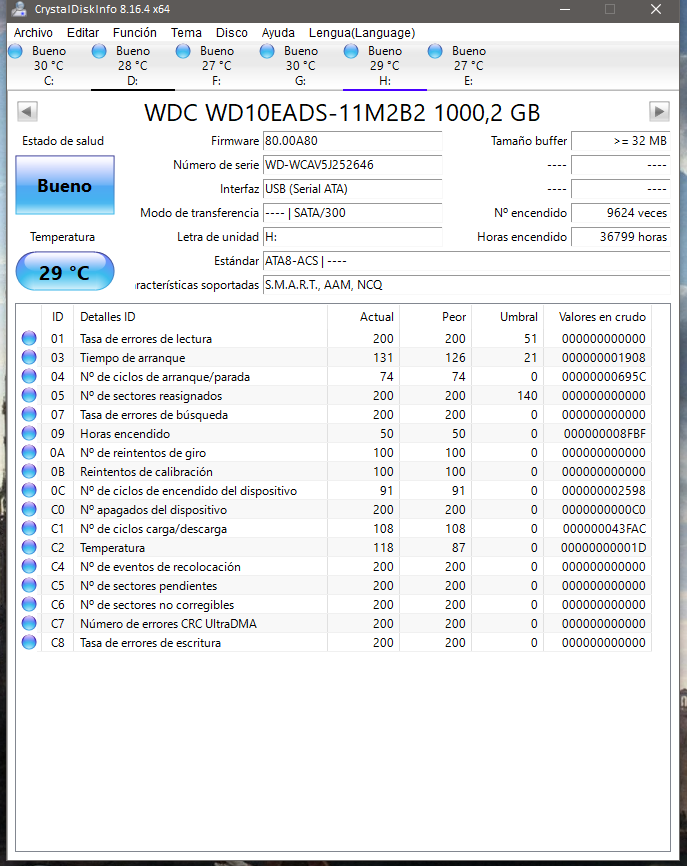Select Interfaz field USB (Serial ATA)
The image size is (687, 866).
(352, 189)
